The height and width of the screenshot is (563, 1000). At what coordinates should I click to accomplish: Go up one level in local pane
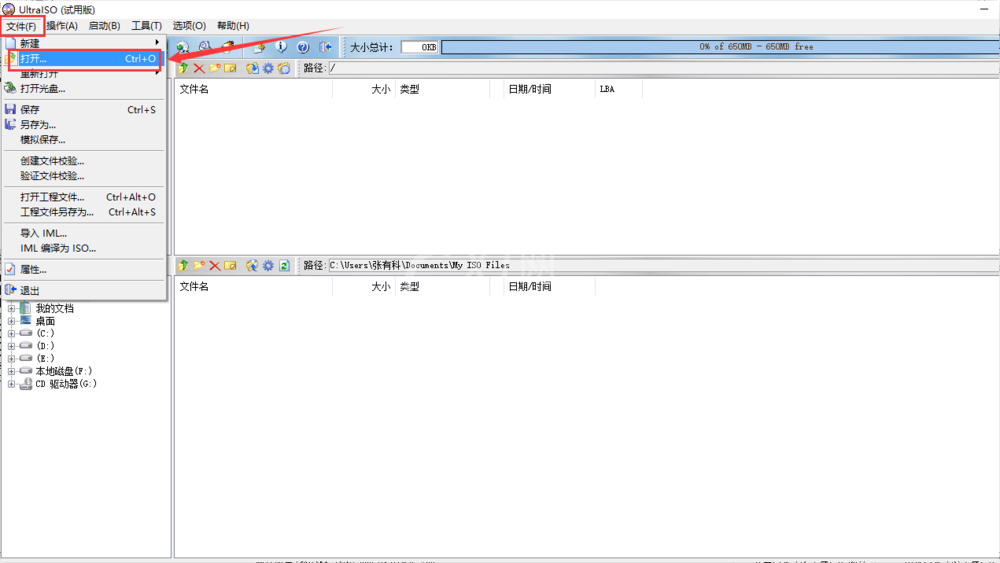pyautogui.click(x=184, y=265)
